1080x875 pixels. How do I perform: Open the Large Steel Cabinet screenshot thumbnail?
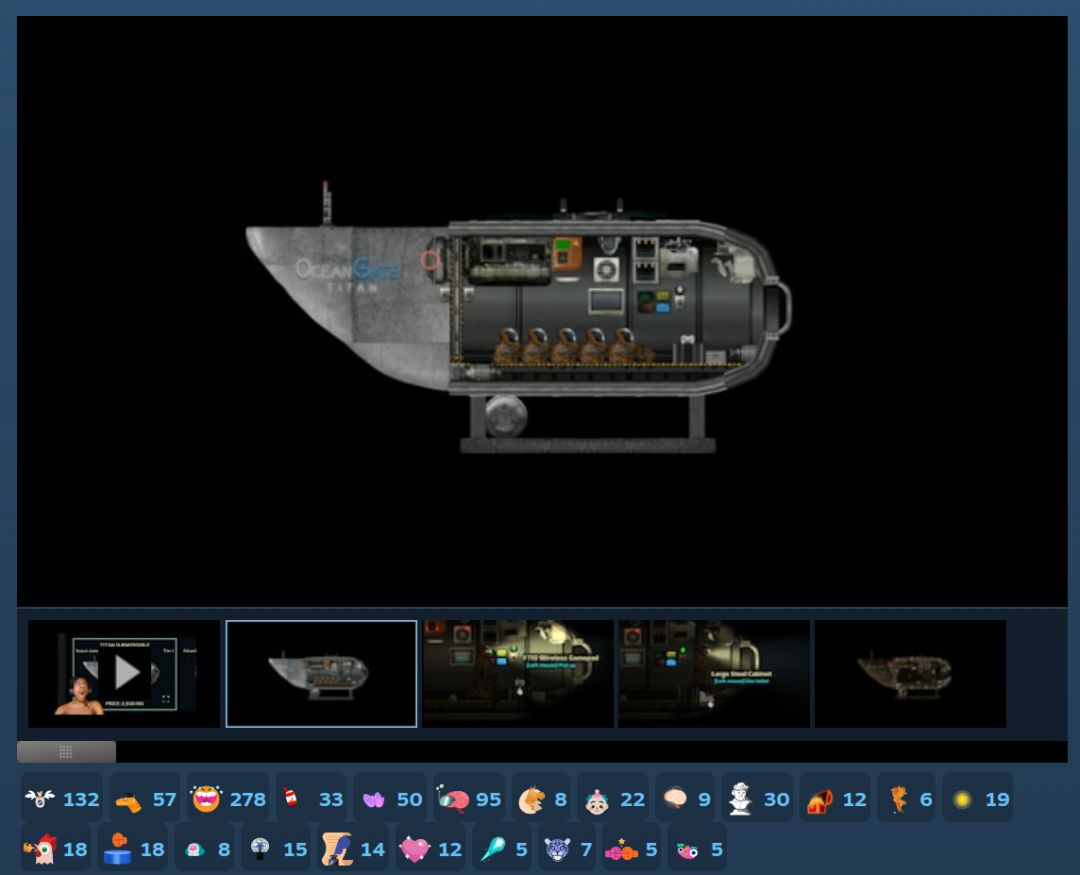coord(714,673)
